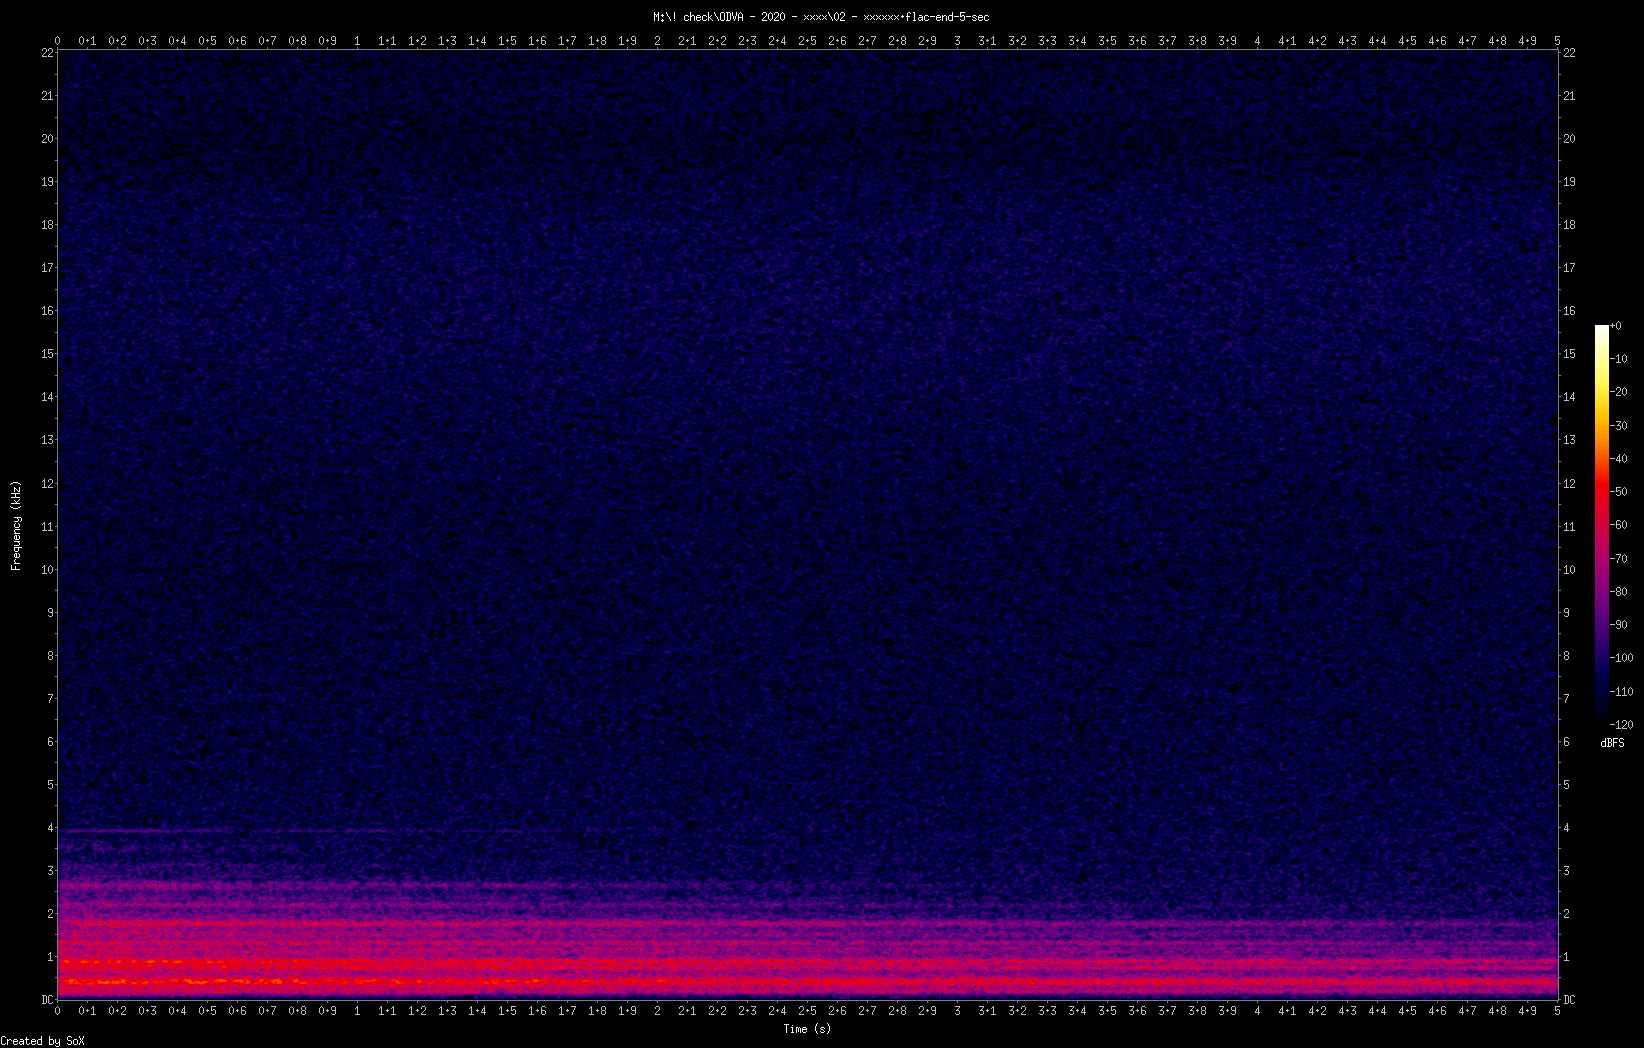This screenshot has width=1644, height=1048.
Task: Click the file path title above the spectrogram
Action: click(x=821, y=17)
